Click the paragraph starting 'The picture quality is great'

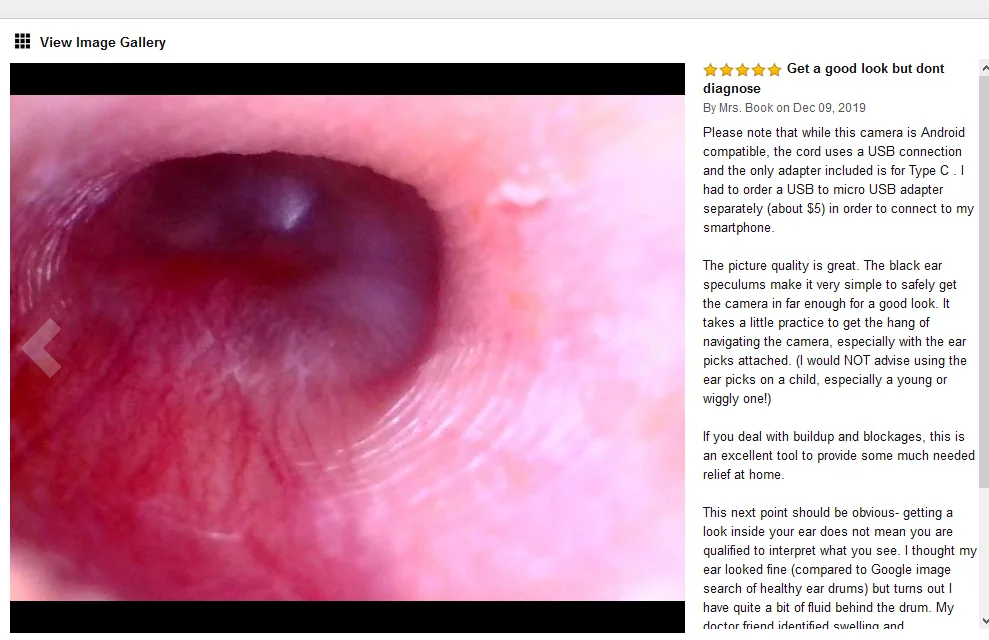tap(834, 332)
